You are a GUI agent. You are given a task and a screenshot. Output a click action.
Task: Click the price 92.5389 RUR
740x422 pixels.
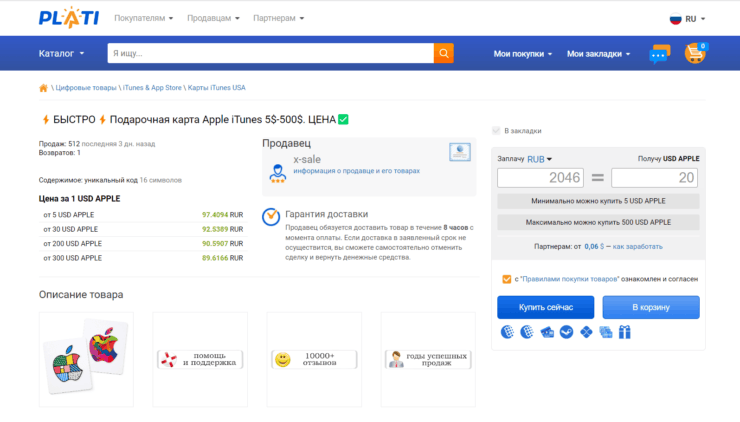point(222,229)
